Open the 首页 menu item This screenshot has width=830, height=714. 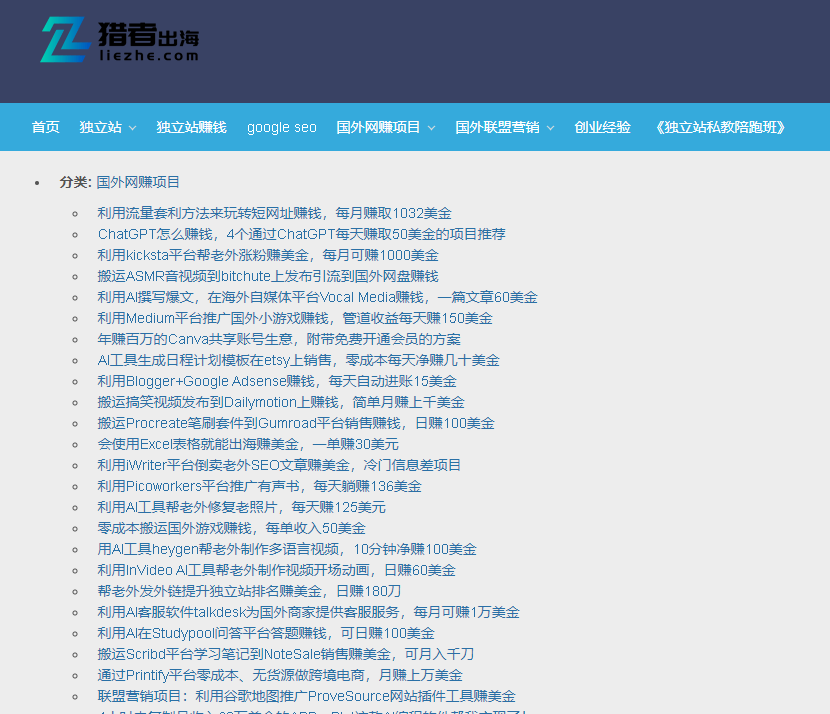[46, 127]
